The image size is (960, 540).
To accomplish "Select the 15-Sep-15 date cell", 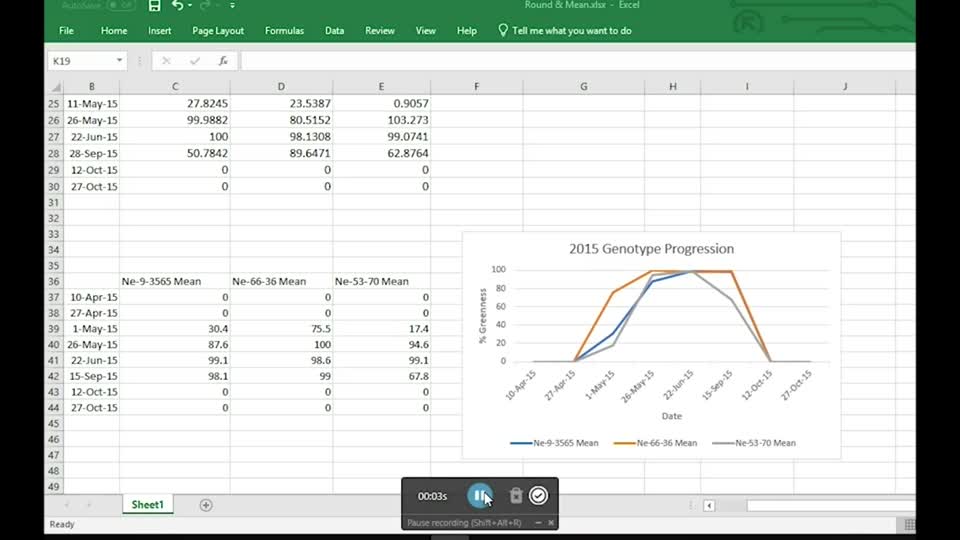I will (92, 376).
